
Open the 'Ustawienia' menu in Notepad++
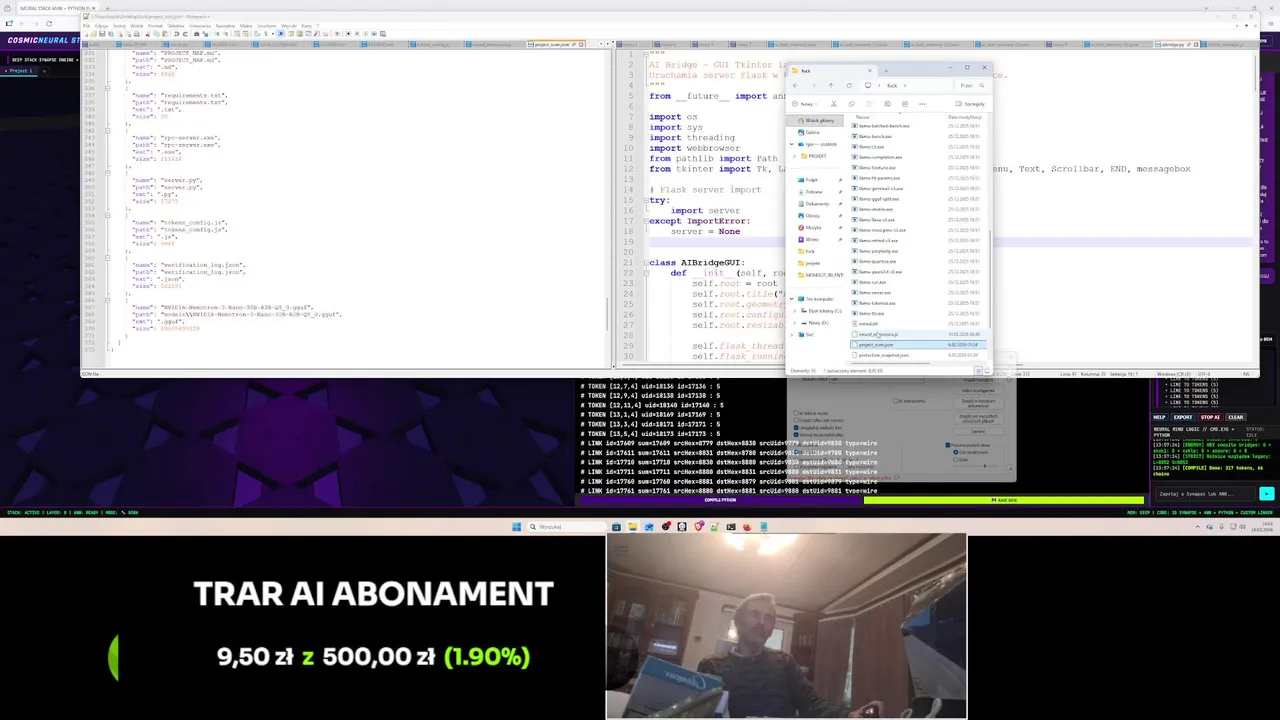pos(200,25)
